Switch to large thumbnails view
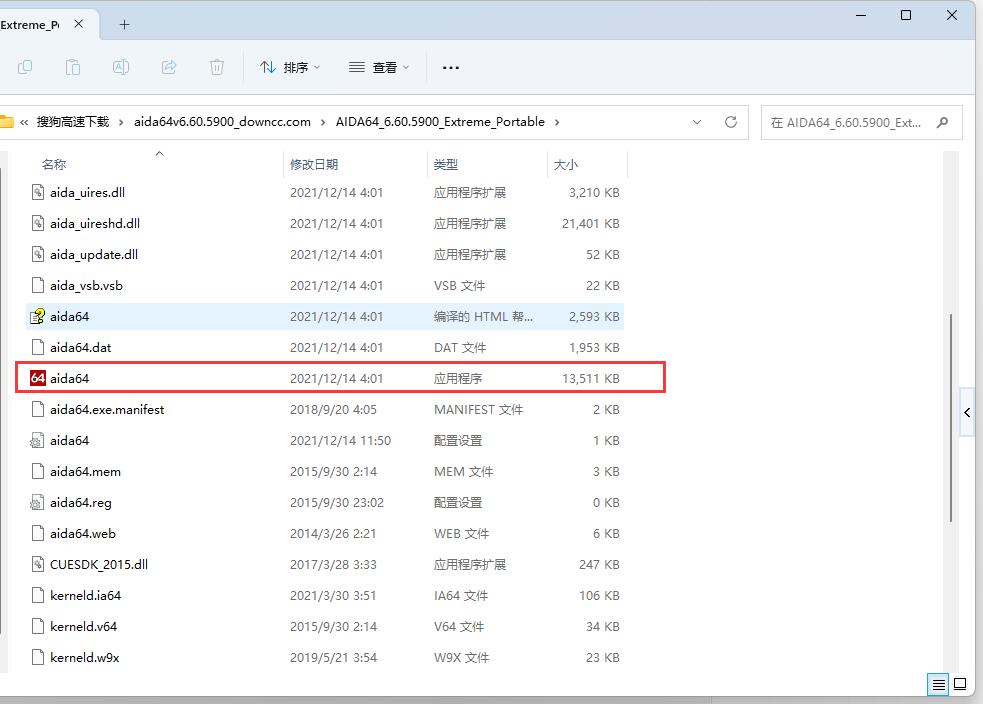 pyautogui.click(x=960, y=685)
